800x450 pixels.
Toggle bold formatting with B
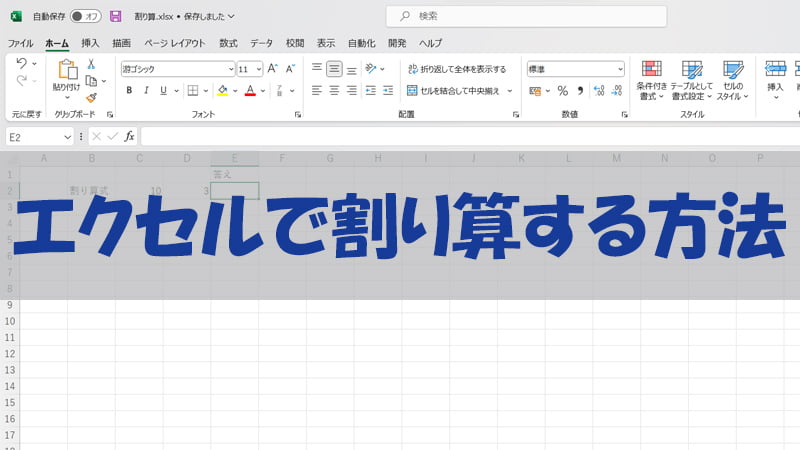click(129, 90)
